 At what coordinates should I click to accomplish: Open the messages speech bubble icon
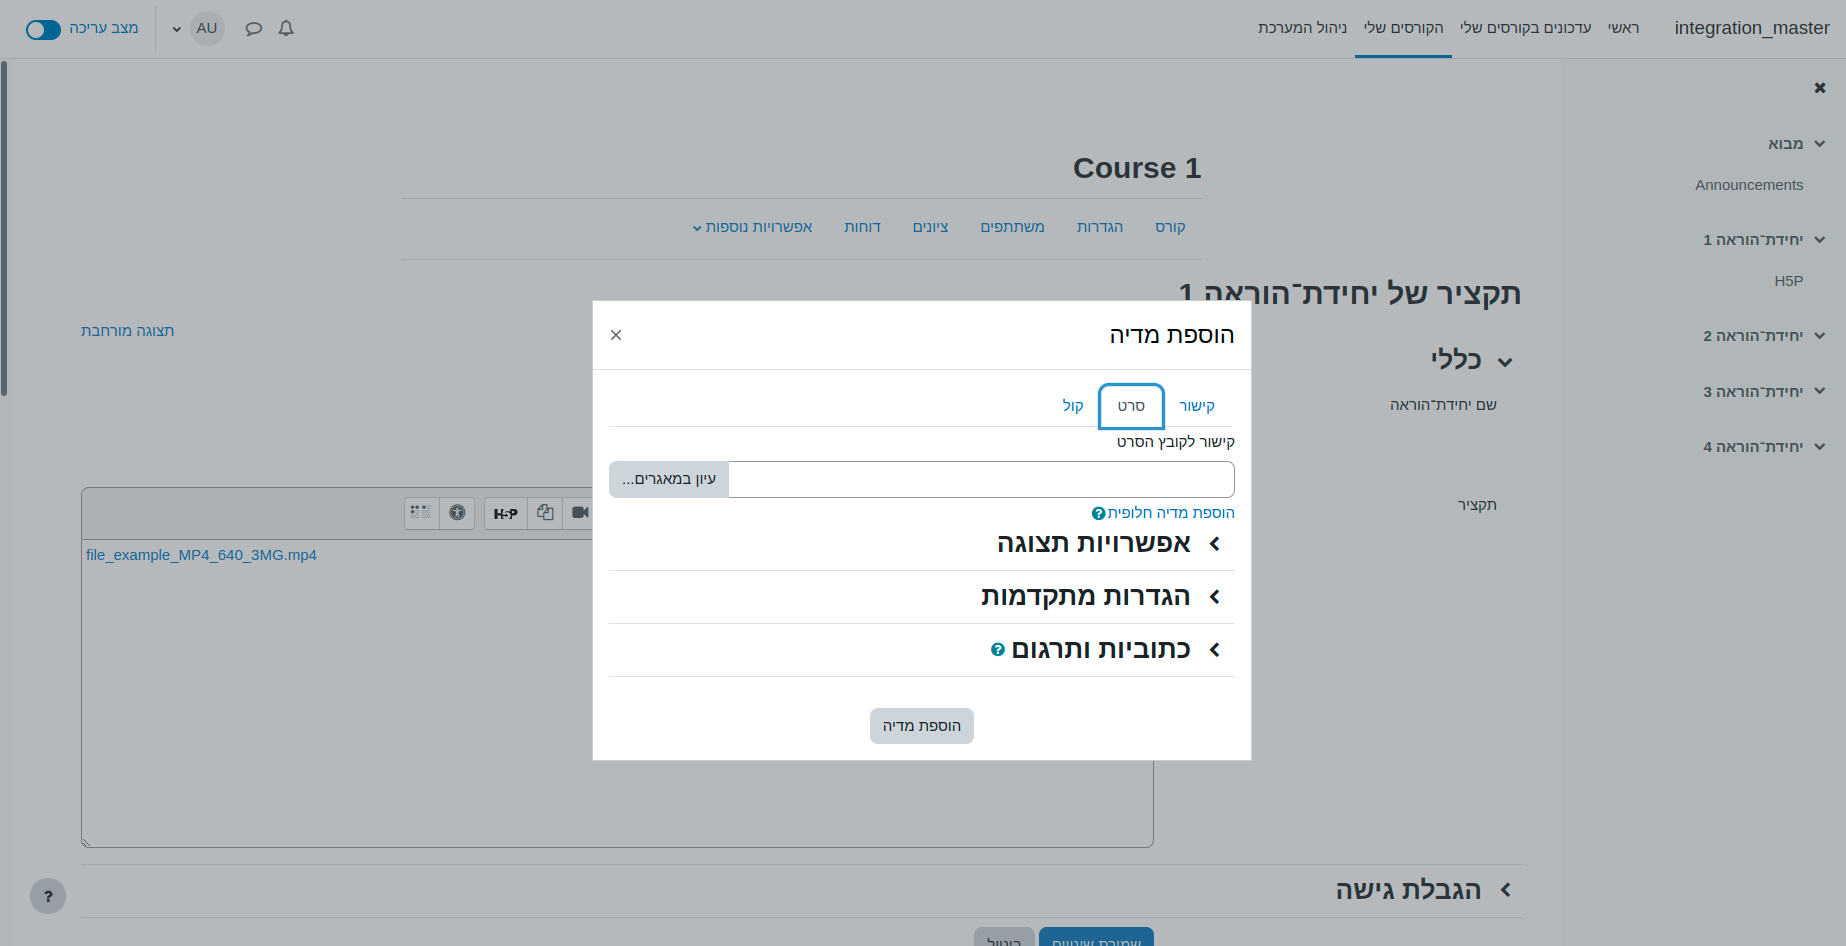point(254,29)
